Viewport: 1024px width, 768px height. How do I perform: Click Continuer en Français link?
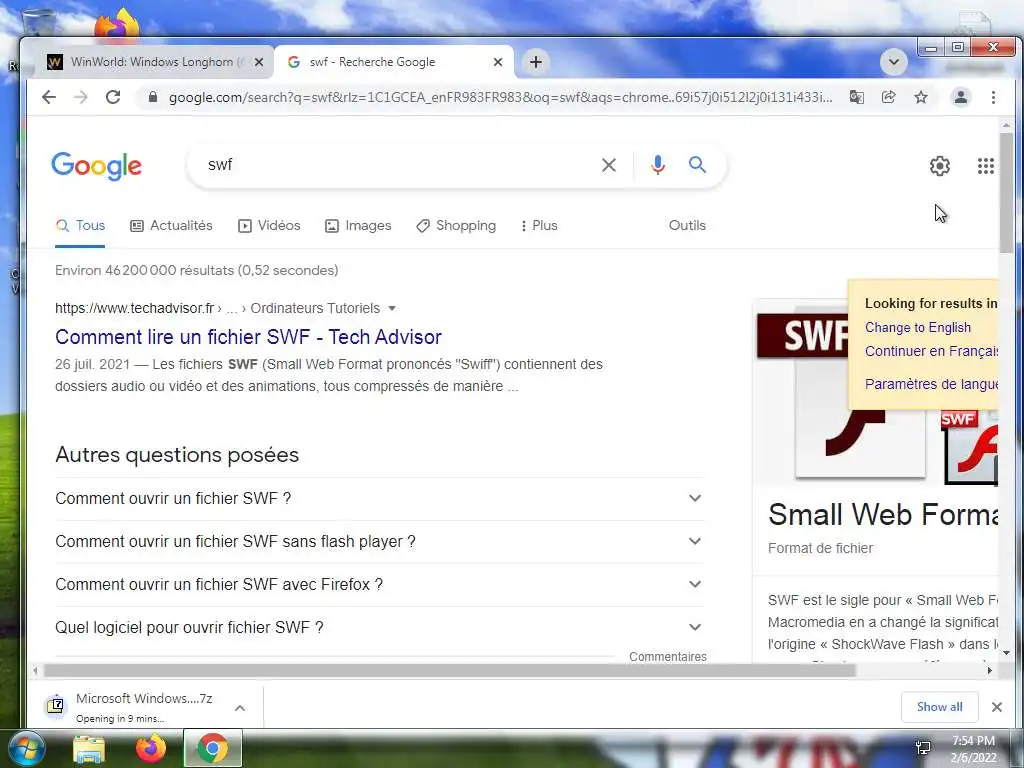click(931, 351)
